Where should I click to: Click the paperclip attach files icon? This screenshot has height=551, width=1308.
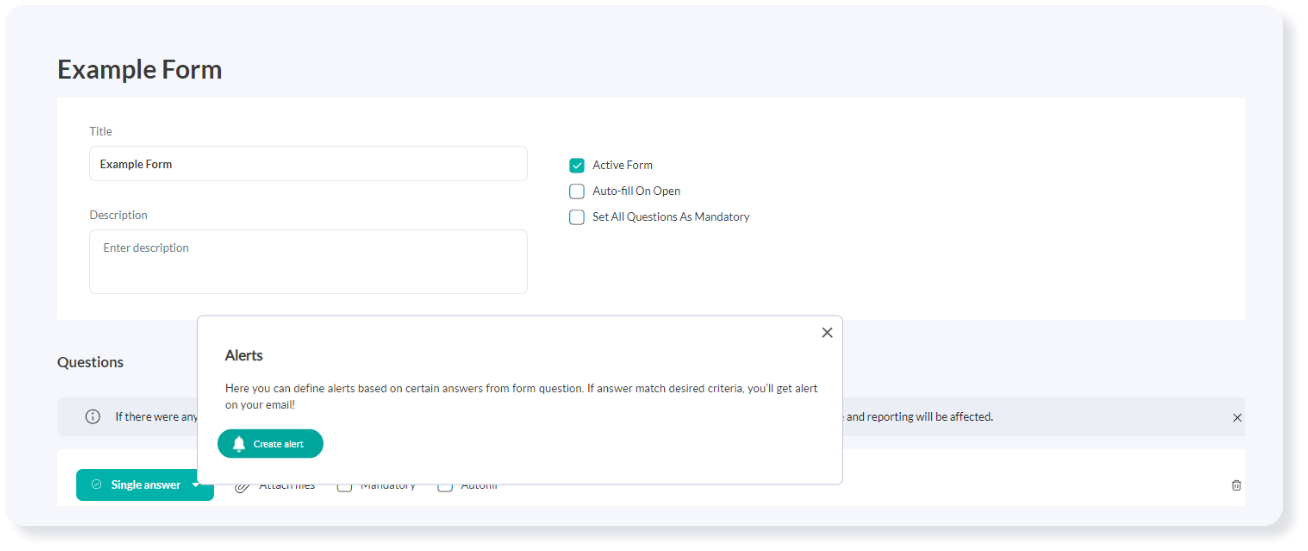pyautogui.click(x=242, y=487)
